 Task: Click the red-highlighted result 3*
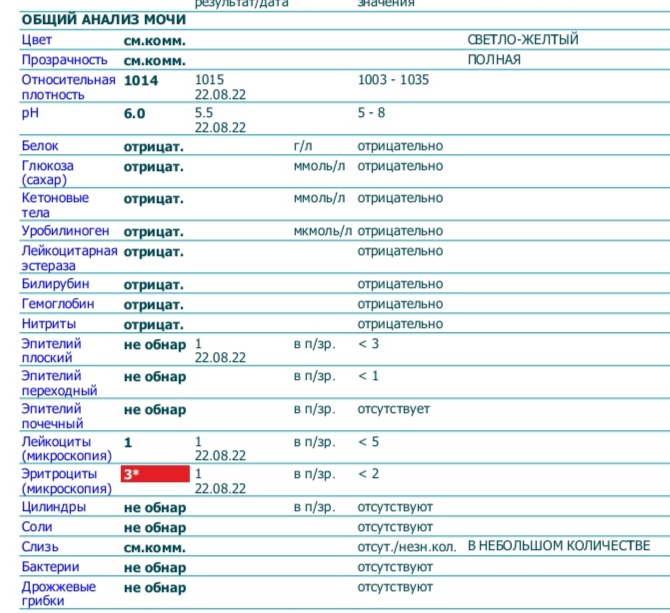pos(155,474)
